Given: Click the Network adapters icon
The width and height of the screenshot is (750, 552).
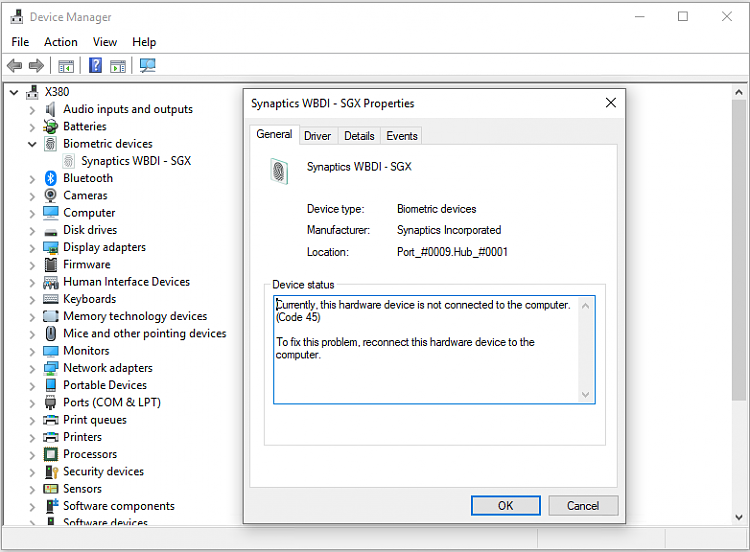Looking at the screenshot, I should (51, 368).
